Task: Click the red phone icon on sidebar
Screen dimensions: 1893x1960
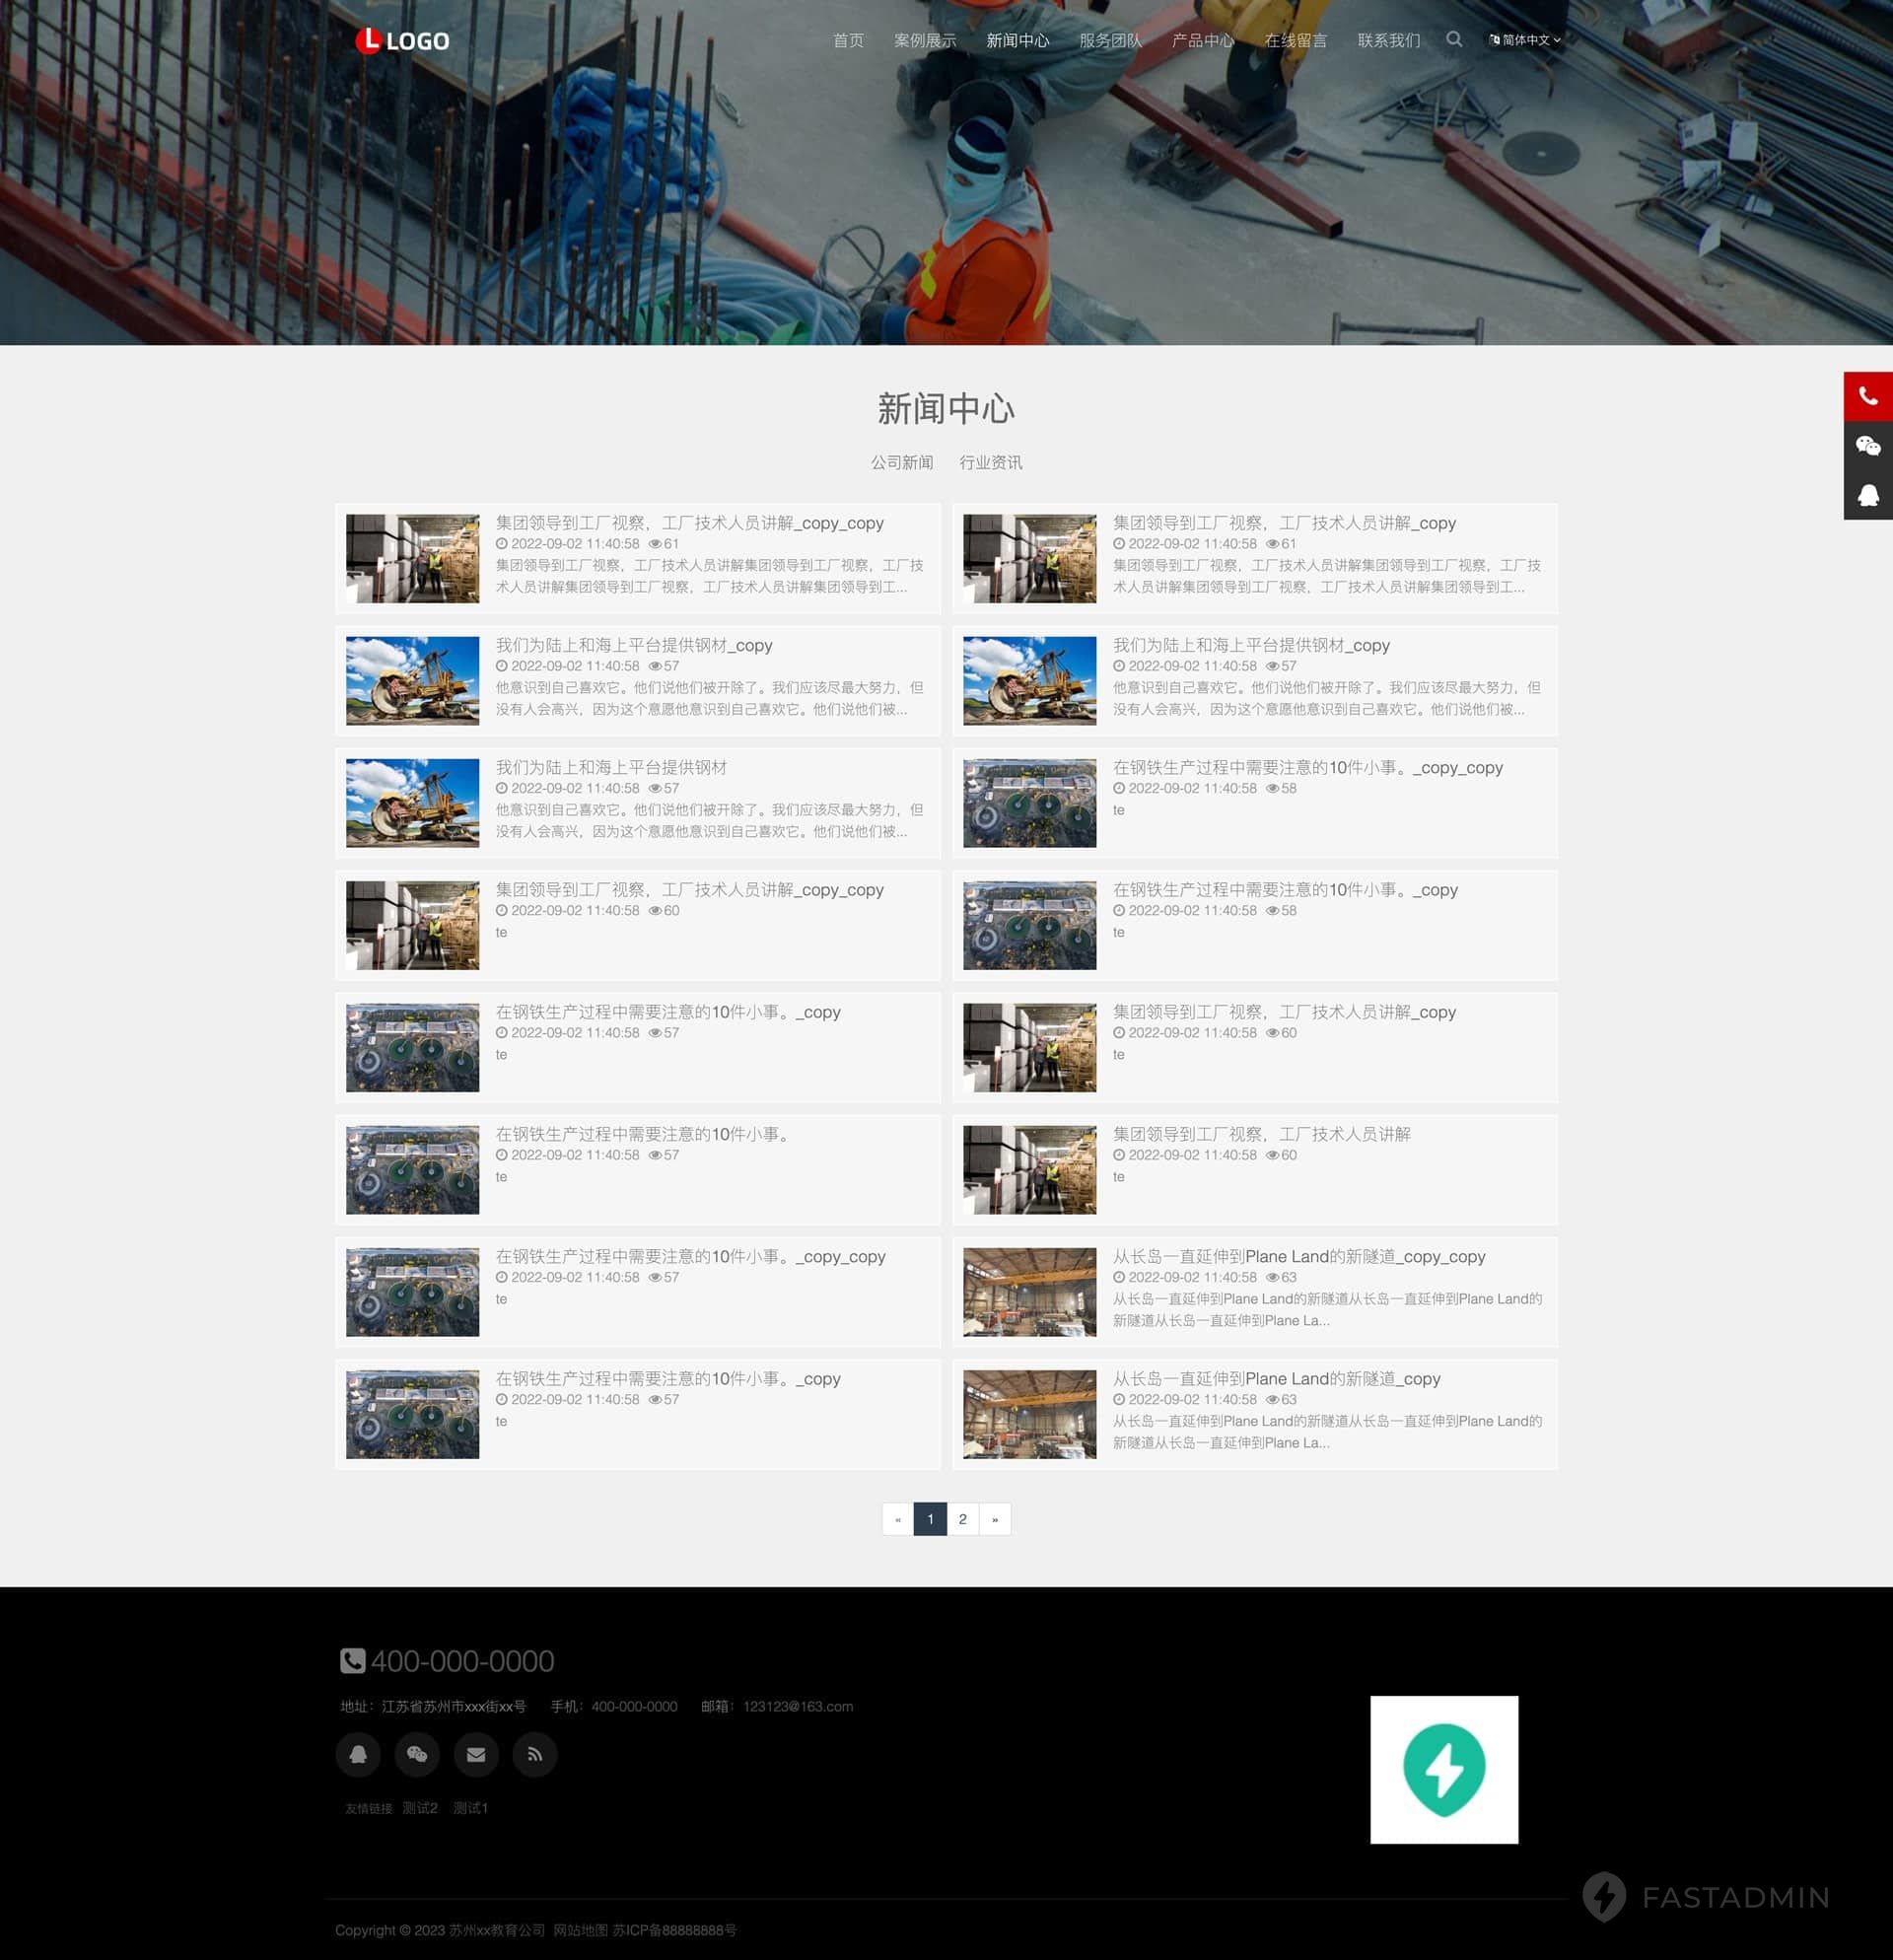Action: coord(1867,397)
